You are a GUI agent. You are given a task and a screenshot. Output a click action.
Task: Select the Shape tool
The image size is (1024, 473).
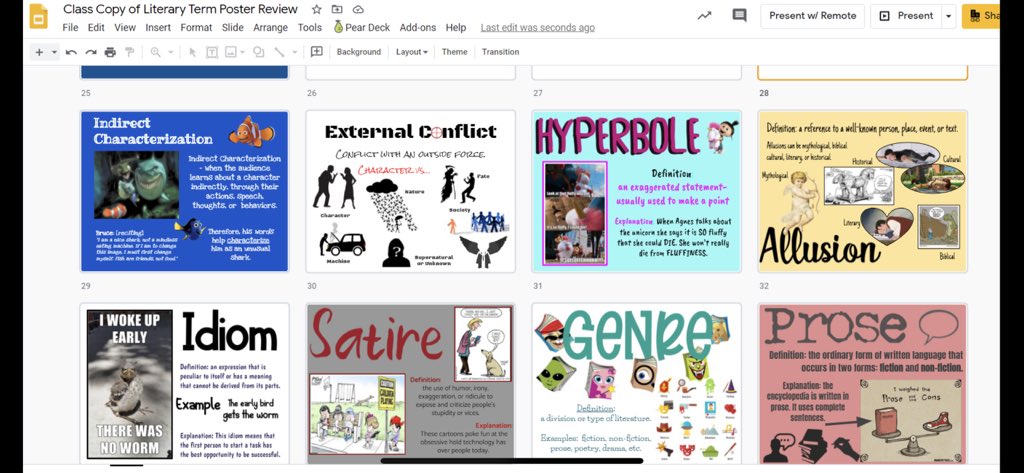coord(259,52)
